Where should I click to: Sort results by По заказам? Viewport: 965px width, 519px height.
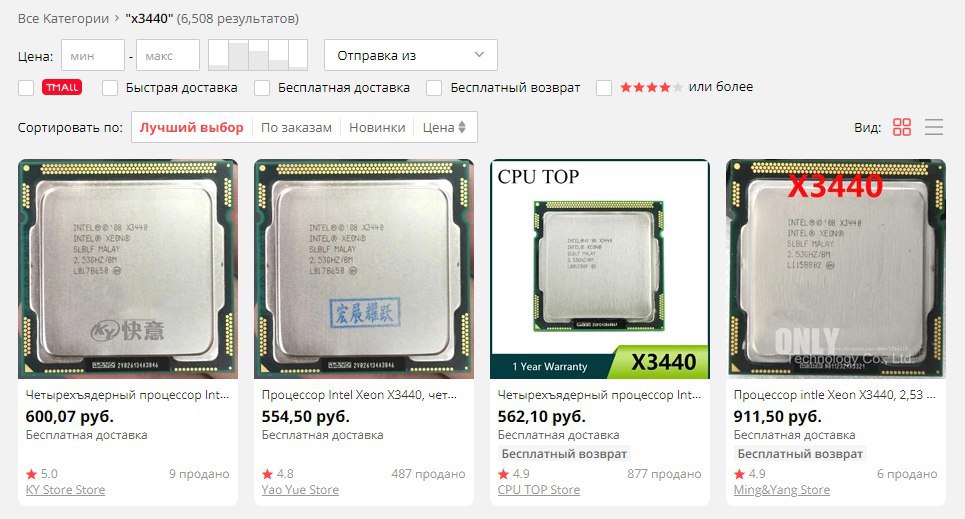tap(296, 127)
